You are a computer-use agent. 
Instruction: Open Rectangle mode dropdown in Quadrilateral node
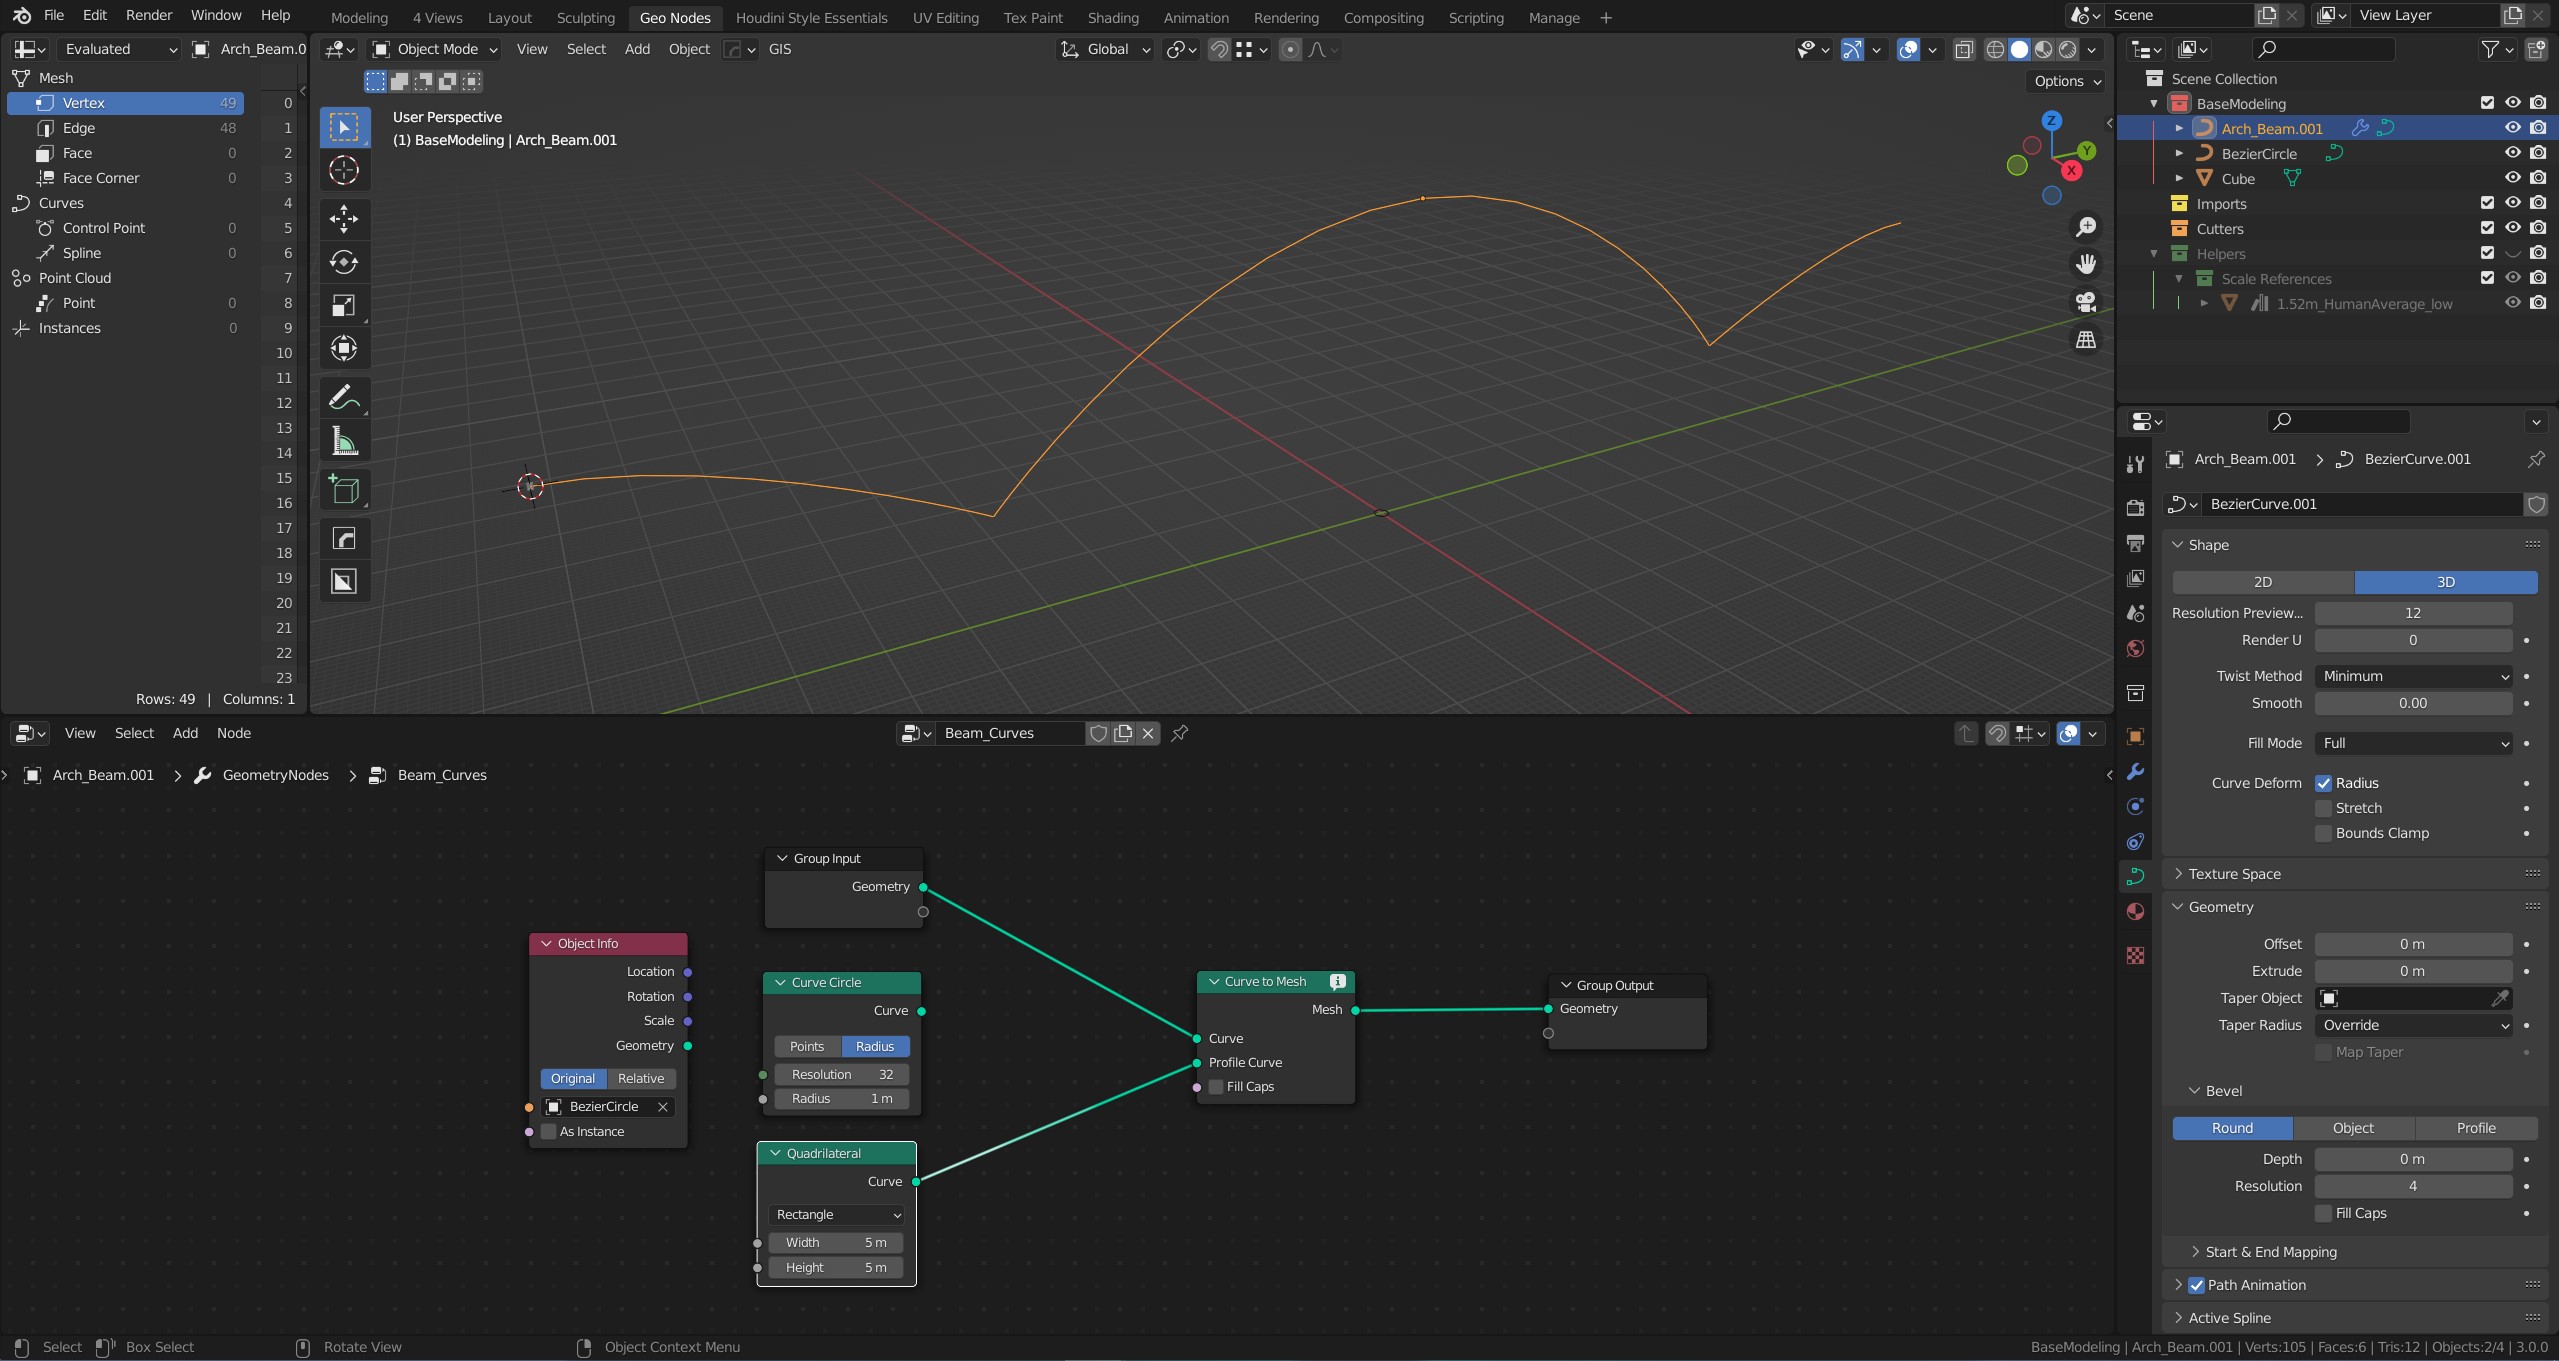(x=837, y=1215)
